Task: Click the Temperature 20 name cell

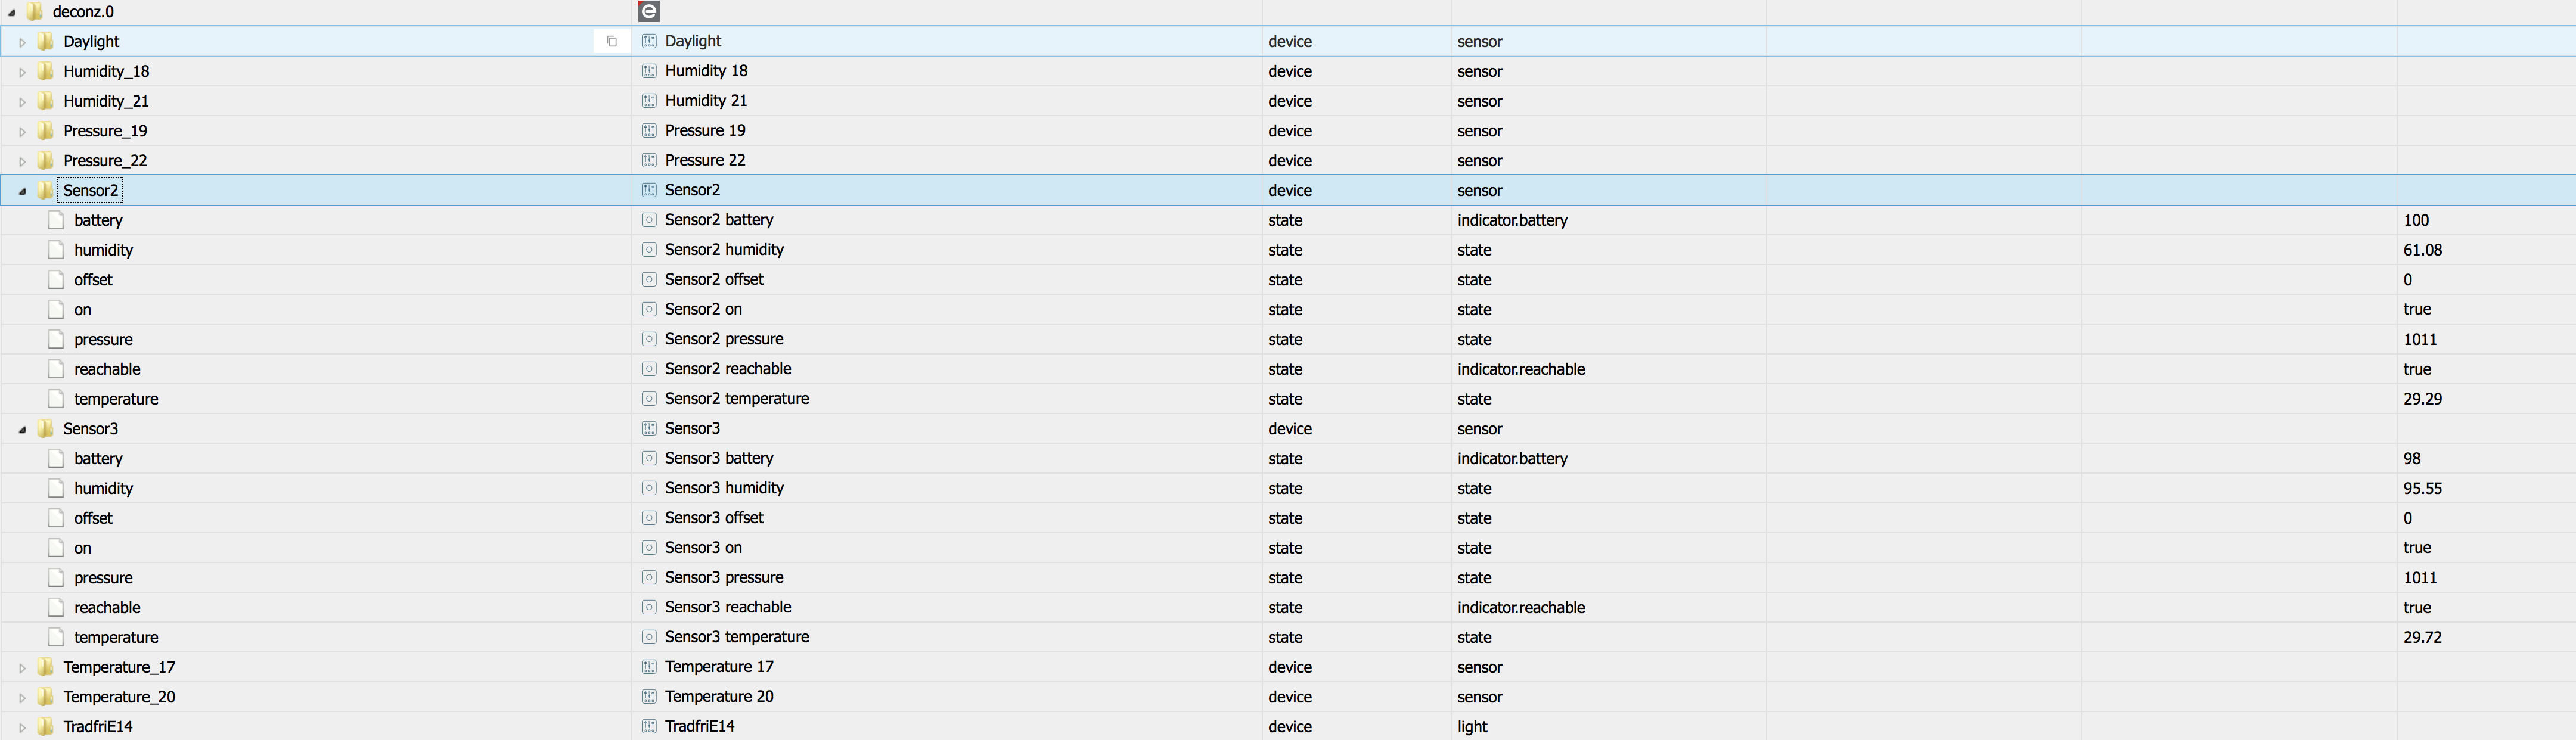Action: coord(719,696)
